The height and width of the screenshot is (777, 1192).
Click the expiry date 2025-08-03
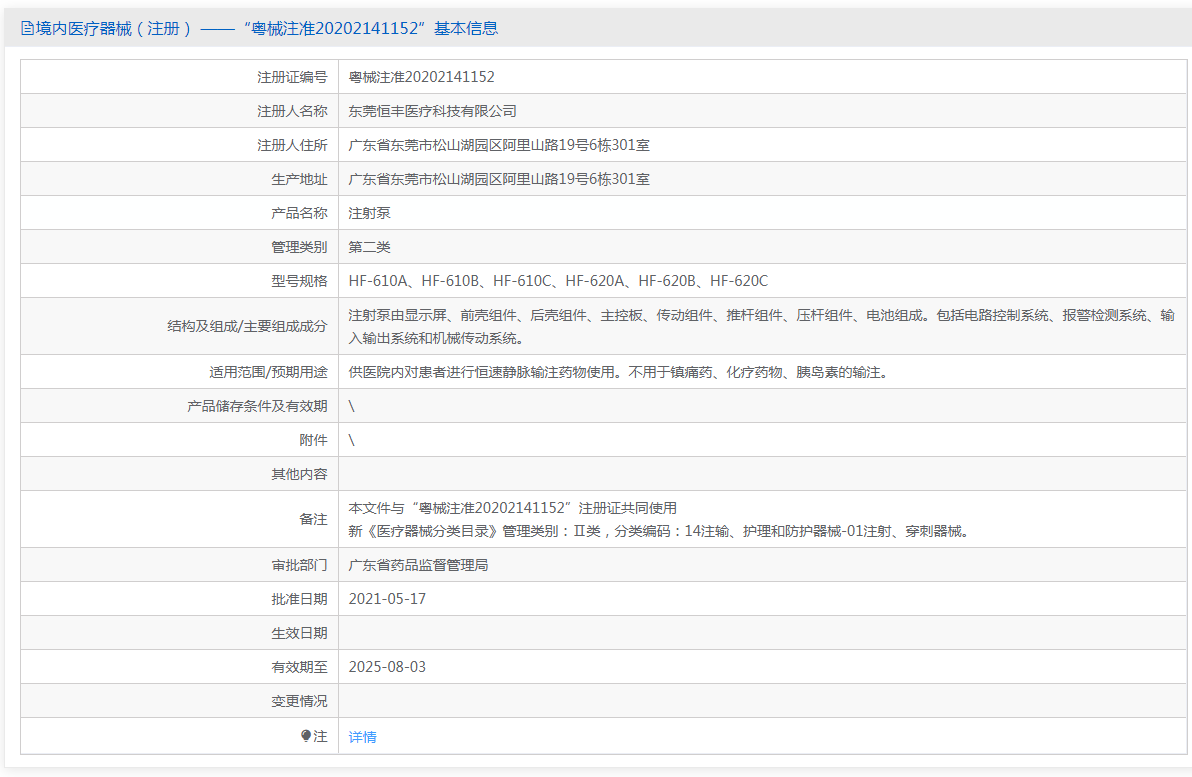coord(387,667)
